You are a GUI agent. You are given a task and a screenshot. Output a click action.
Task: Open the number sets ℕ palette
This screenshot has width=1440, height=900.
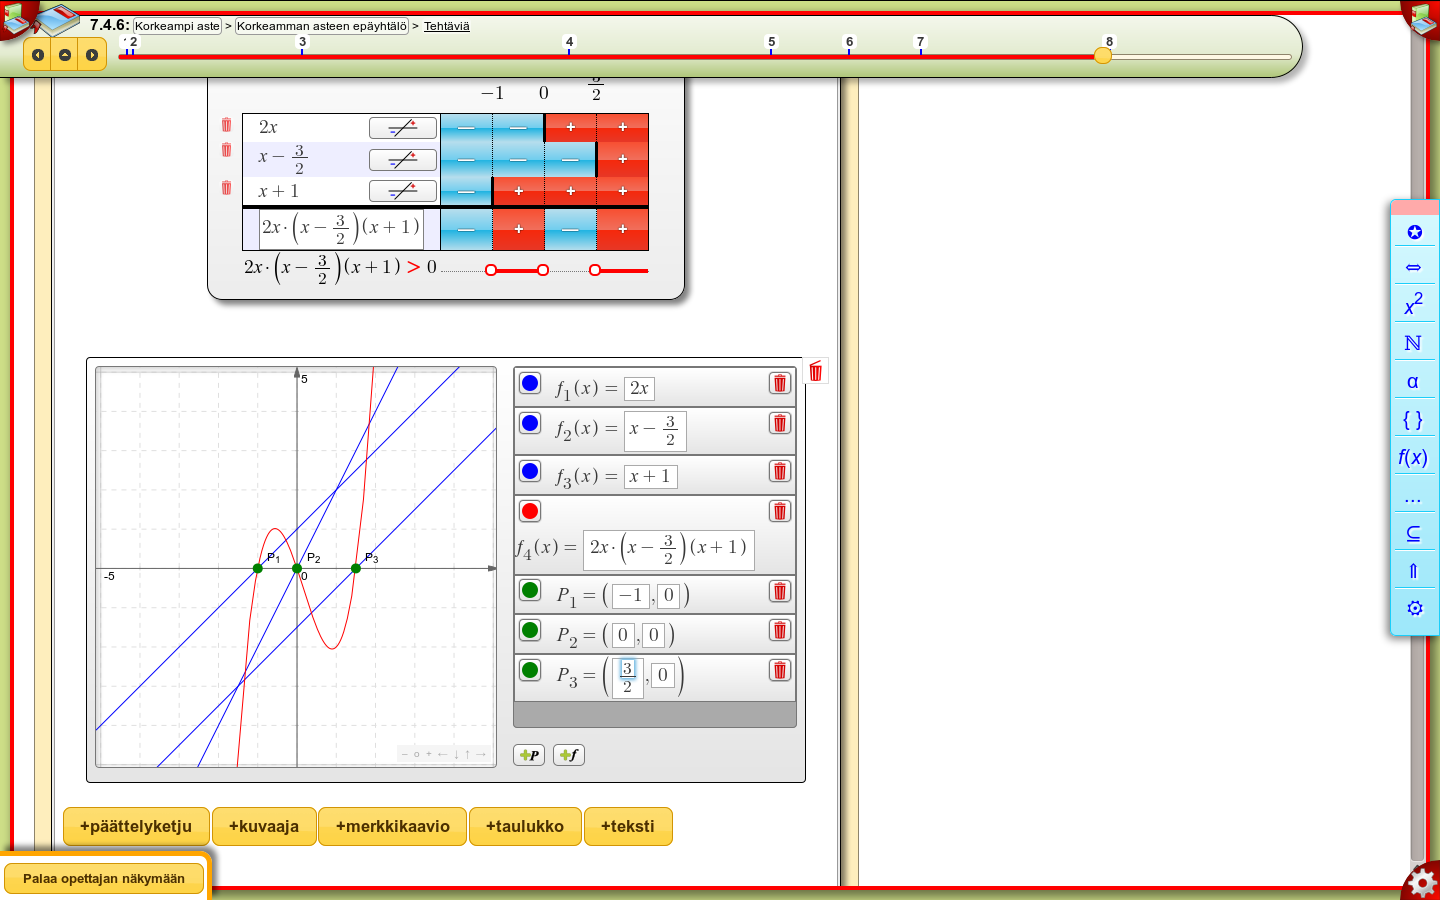coord(1414,343)
